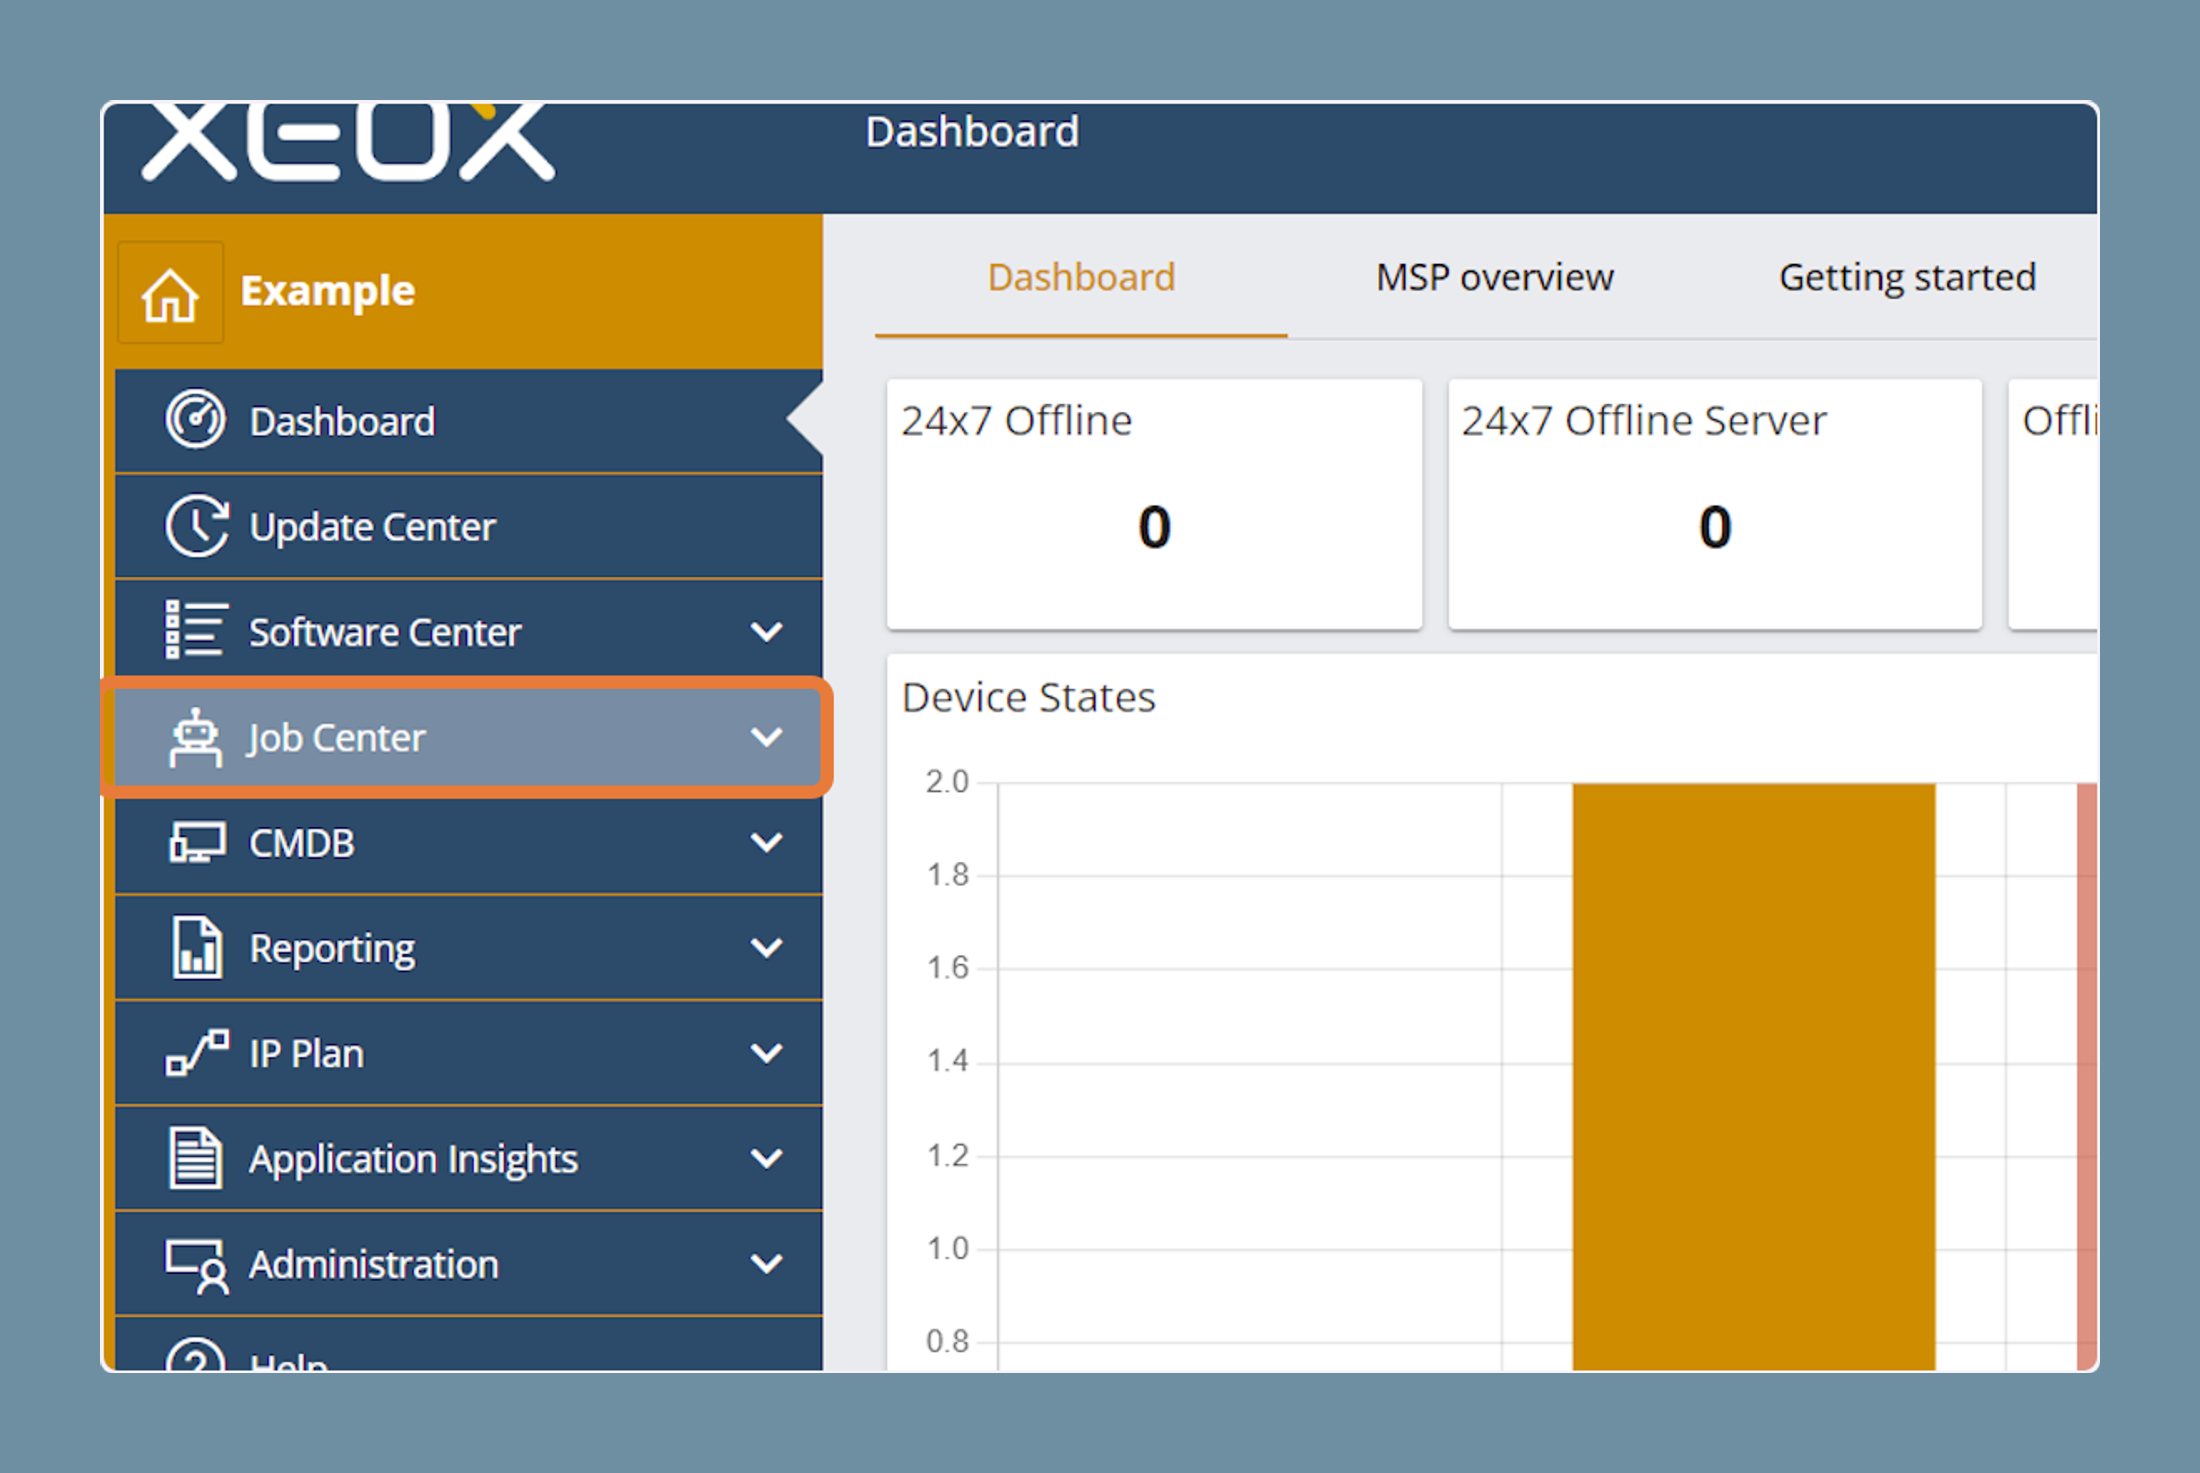2200x1473 pixels.
Task: Expand the IP Plan chevron
Action: tap(767, 1053)
